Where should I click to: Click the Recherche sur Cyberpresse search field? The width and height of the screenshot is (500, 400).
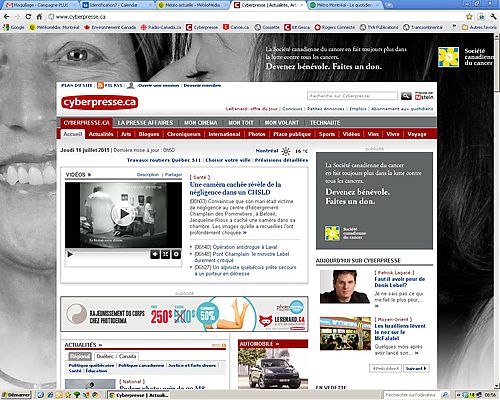click(x=352, y=96)
